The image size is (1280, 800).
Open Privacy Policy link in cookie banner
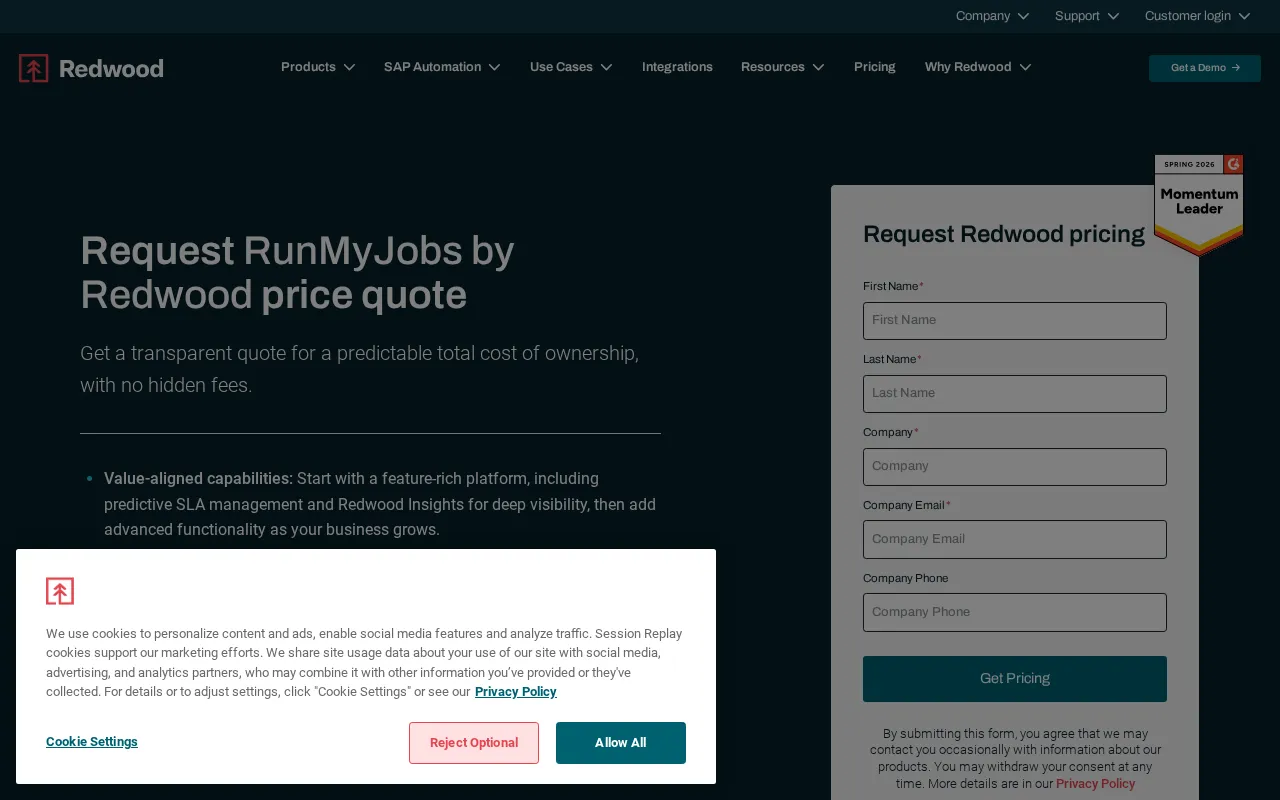[x=516, y=692]
